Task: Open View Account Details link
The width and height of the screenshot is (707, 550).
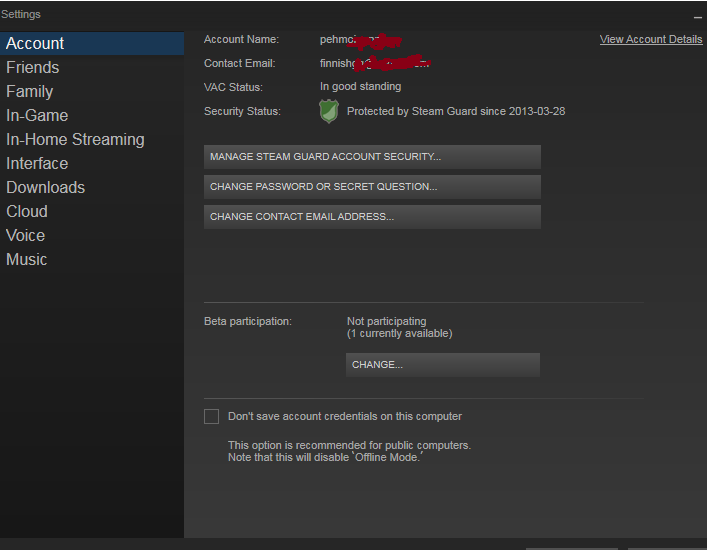Action: tap(651, 39)
